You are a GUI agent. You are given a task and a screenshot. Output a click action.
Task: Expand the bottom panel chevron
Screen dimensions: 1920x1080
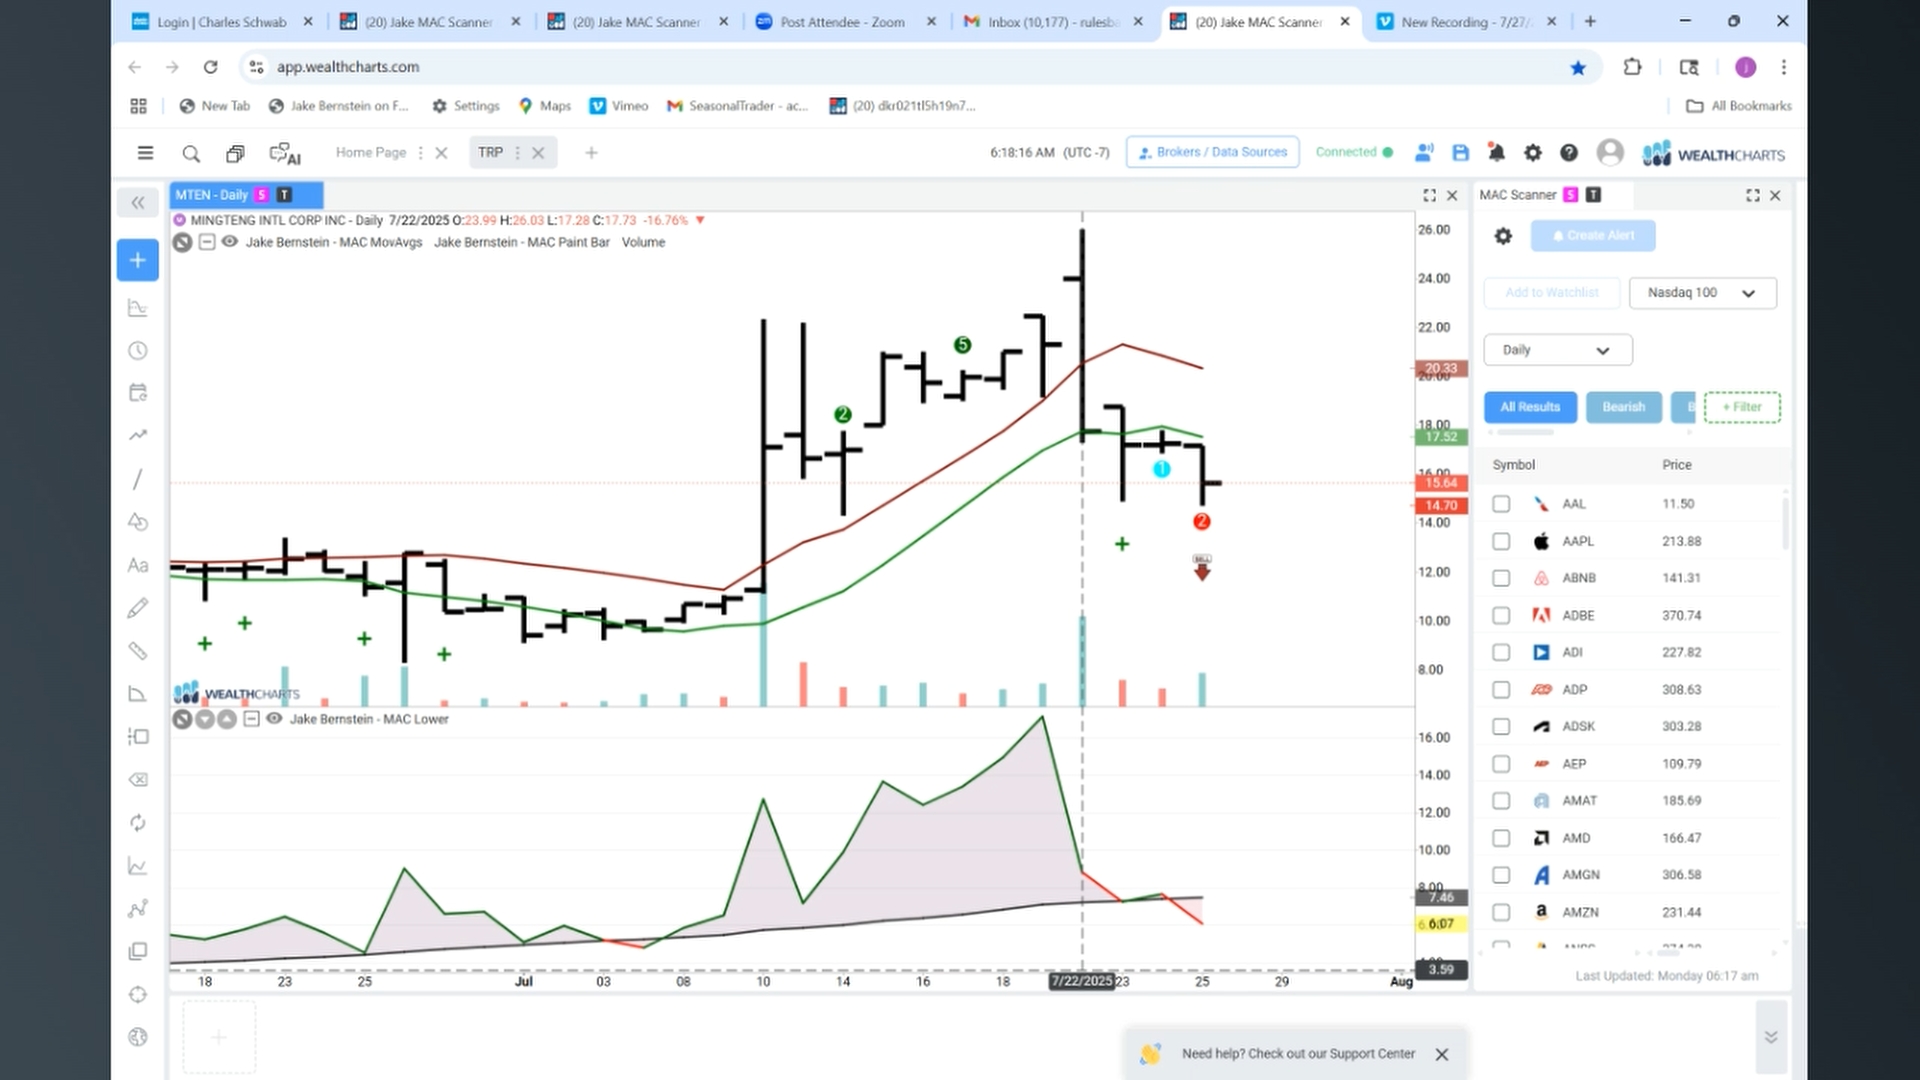pos(1771,1037)
